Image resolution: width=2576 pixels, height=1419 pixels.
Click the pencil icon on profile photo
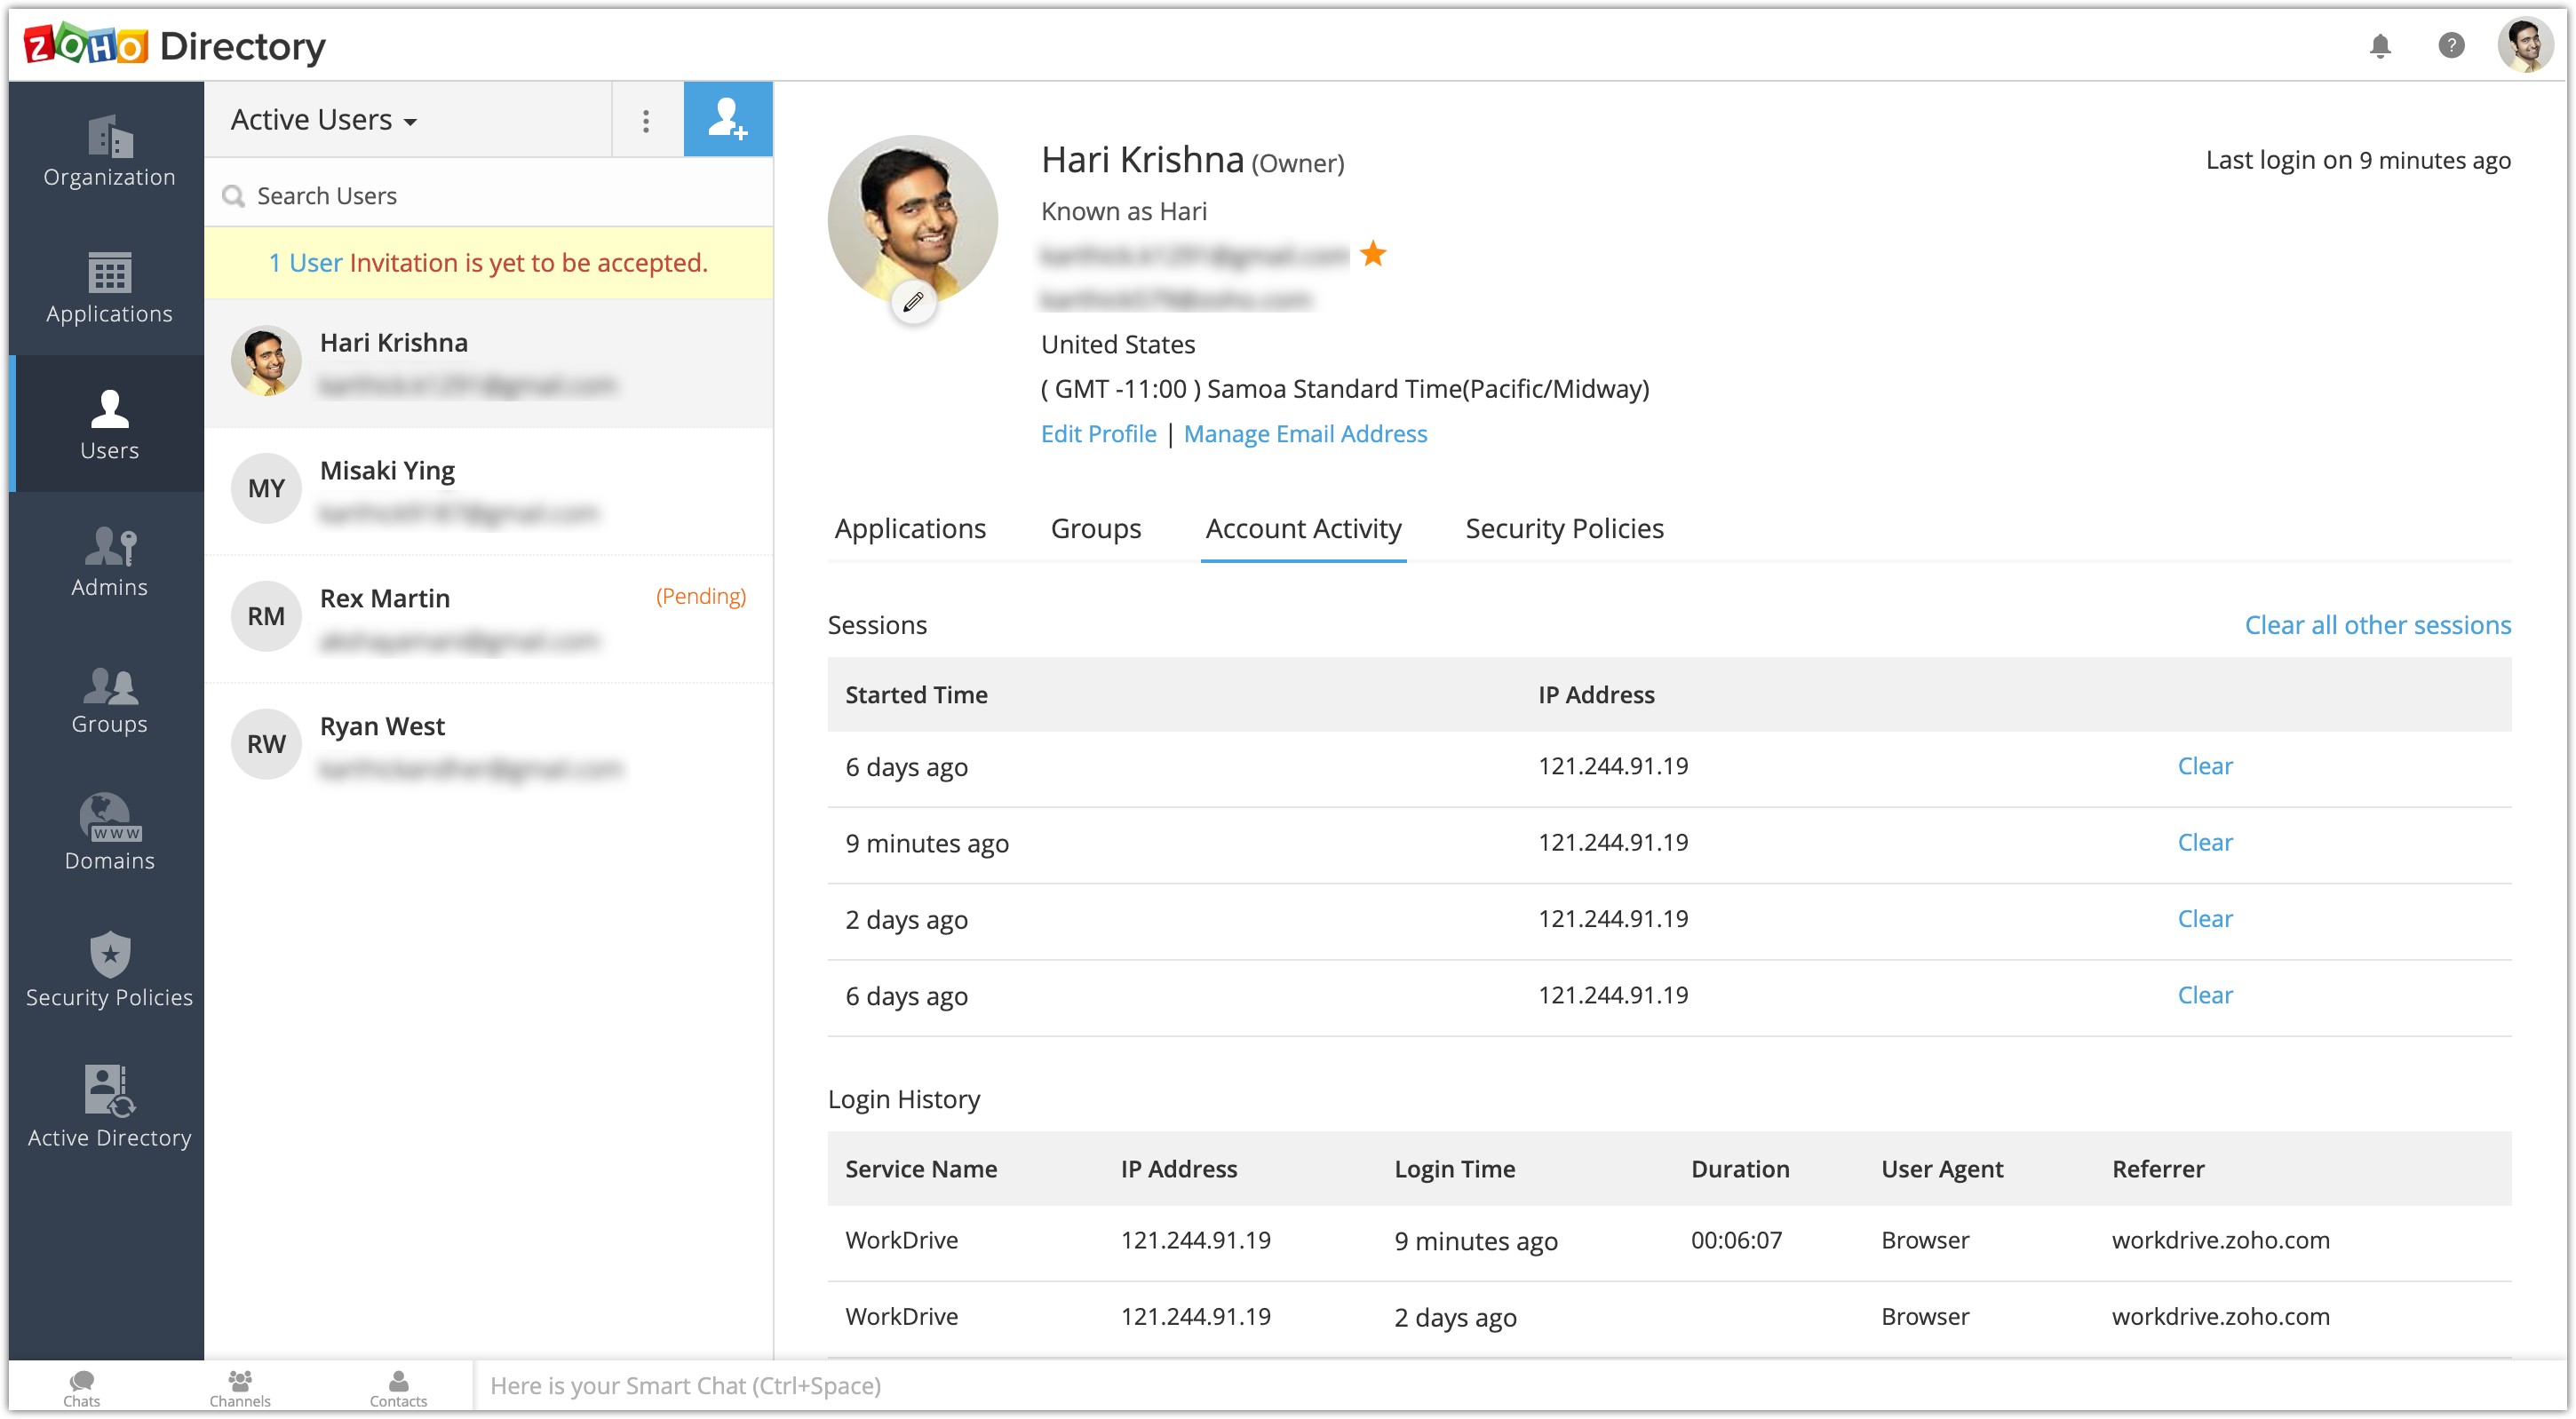coord(913,302)
